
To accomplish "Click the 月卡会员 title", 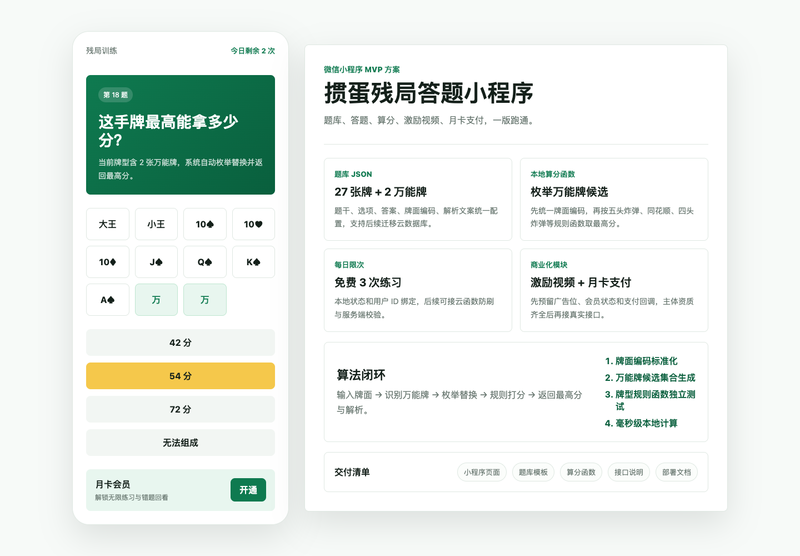I will pyautogui.click(x=112, y=484).
